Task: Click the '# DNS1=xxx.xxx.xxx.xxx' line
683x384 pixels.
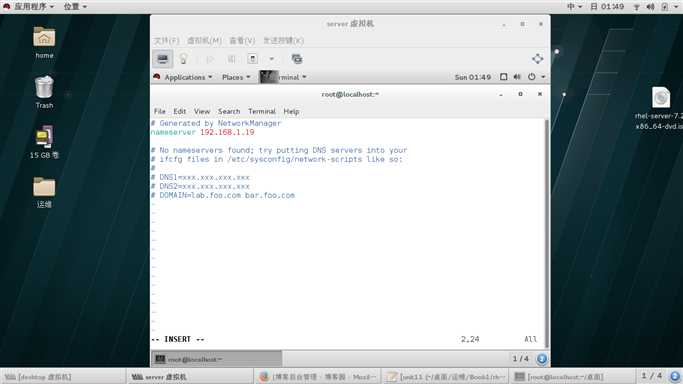Action: 200,177
